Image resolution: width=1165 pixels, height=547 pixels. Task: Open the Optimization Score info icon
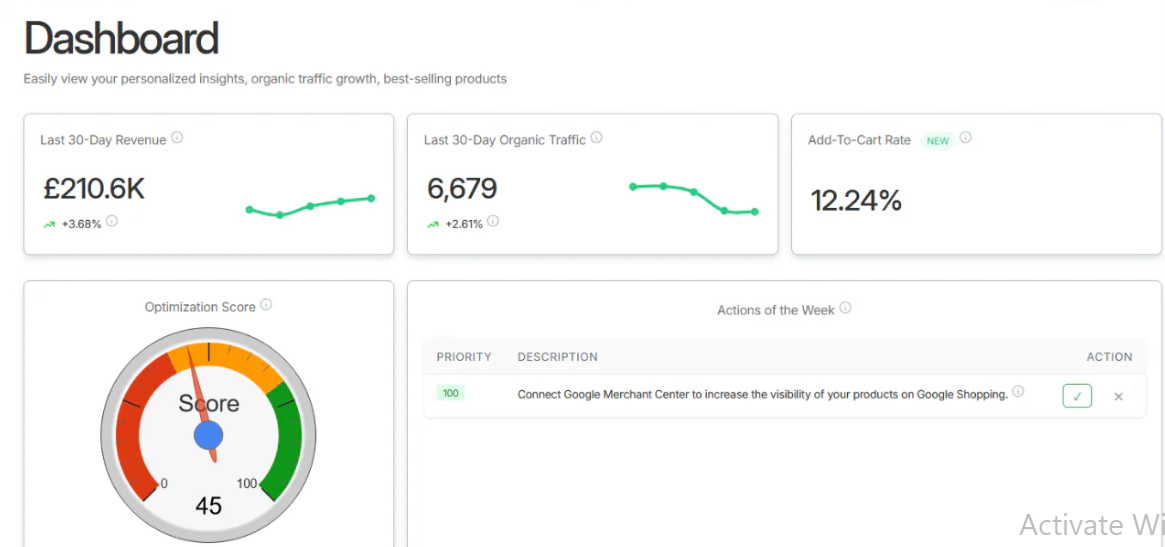coord(266,305)
